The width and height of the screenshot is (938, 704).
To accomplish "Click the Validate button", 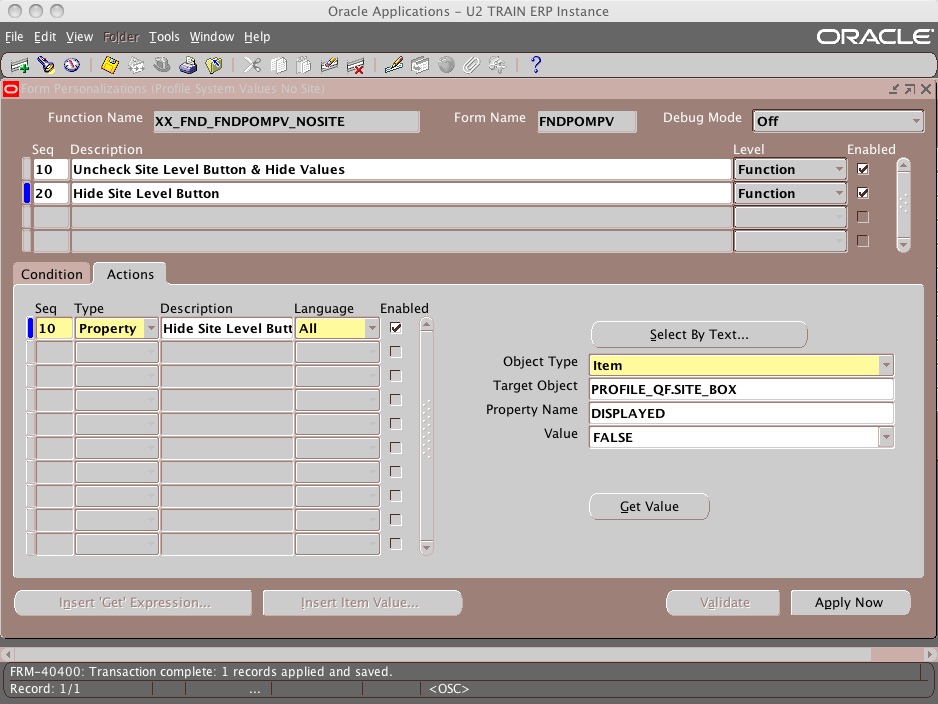I will pyautogui.click(x=723, y=602).
